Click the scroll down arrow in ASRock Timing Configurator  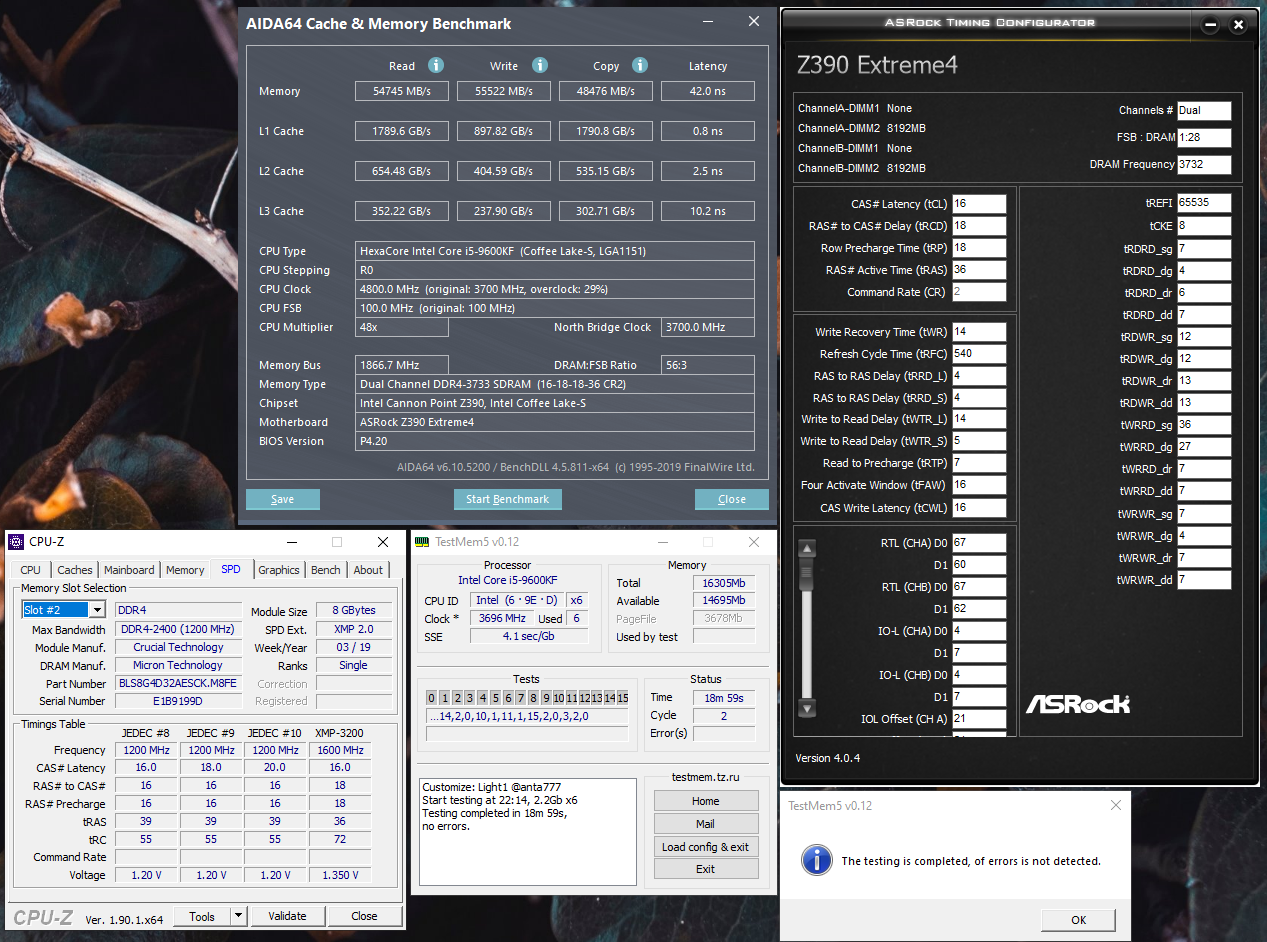807,709
